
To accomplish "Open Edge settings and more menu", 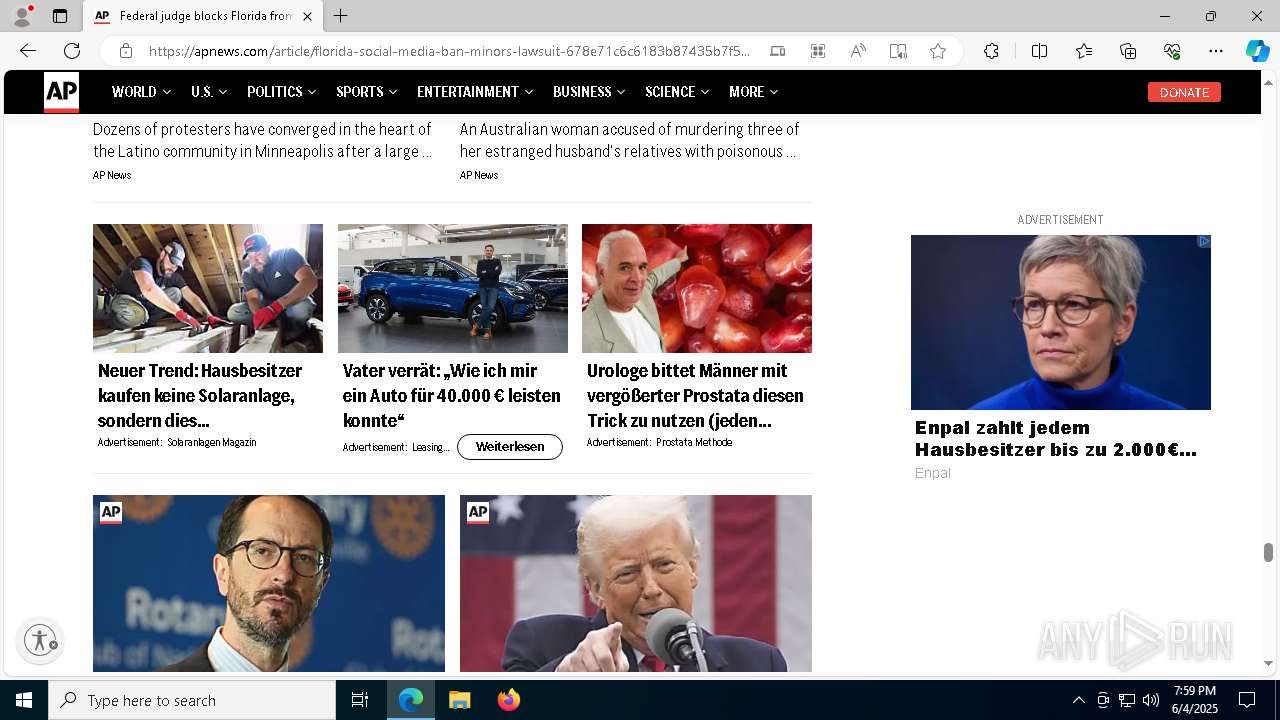I will pyautogui.click(x=1216, y=51).
